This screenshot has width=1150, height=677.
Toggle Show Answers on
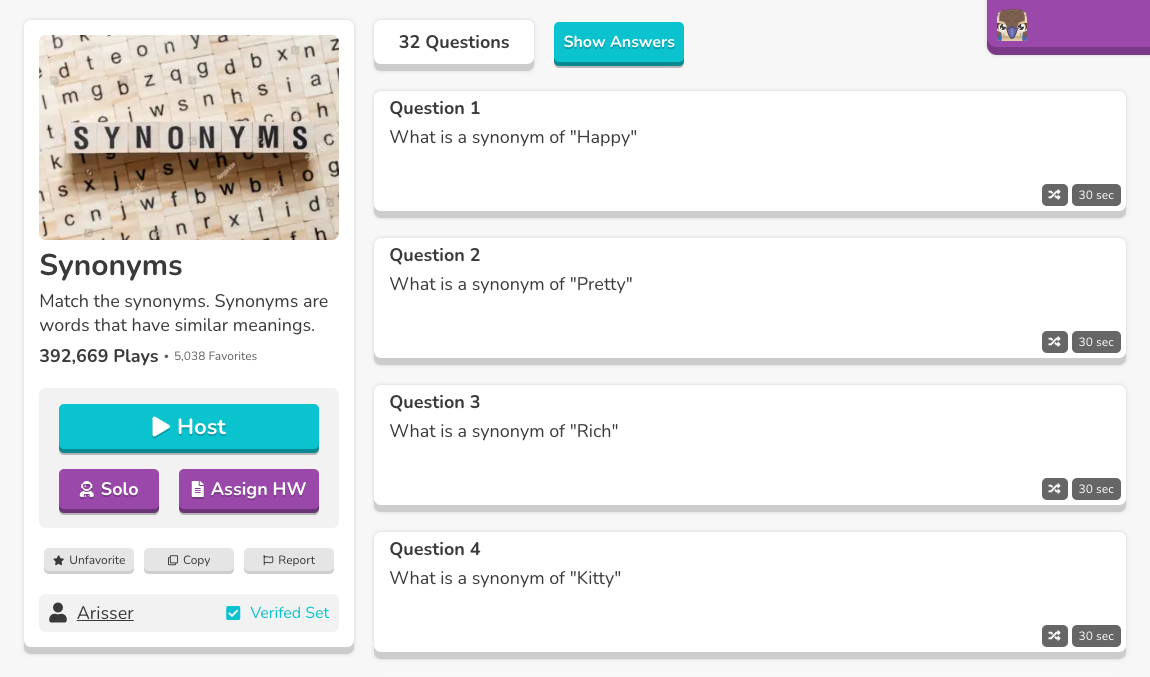click(x=618, y=42)
